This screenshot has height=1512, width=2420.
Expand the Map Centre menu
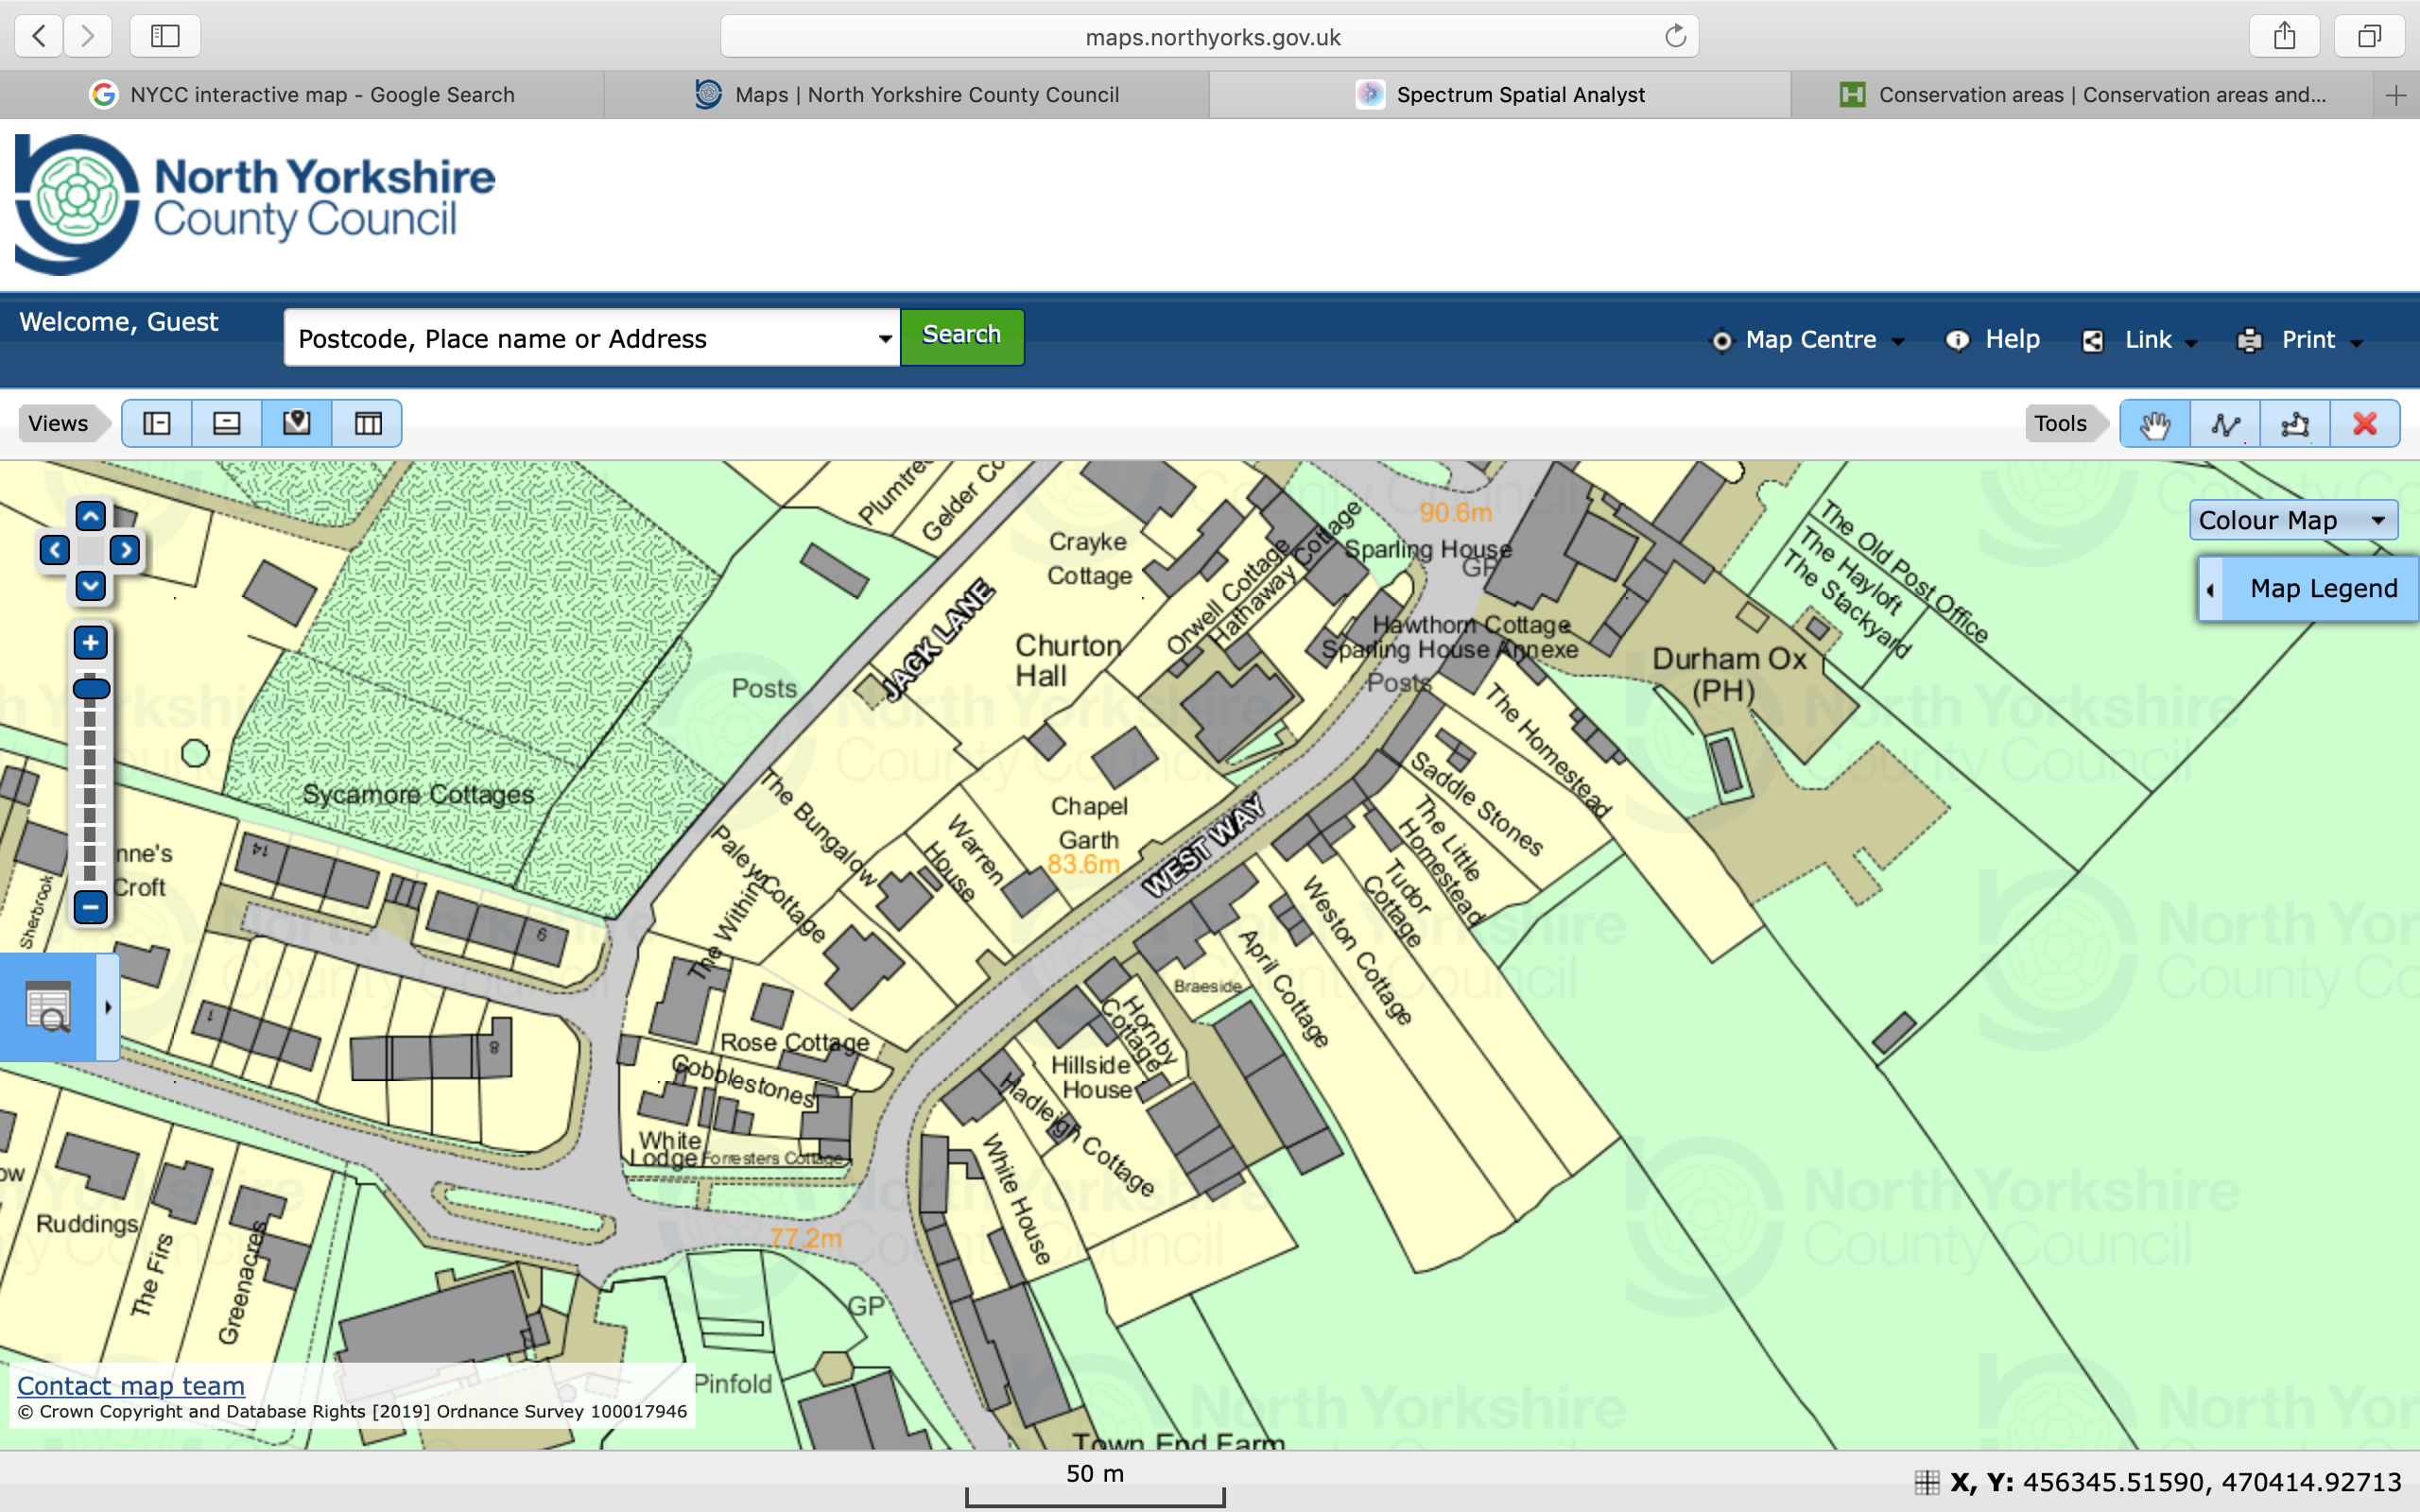pyautogui.click(x=1810, y=340)
